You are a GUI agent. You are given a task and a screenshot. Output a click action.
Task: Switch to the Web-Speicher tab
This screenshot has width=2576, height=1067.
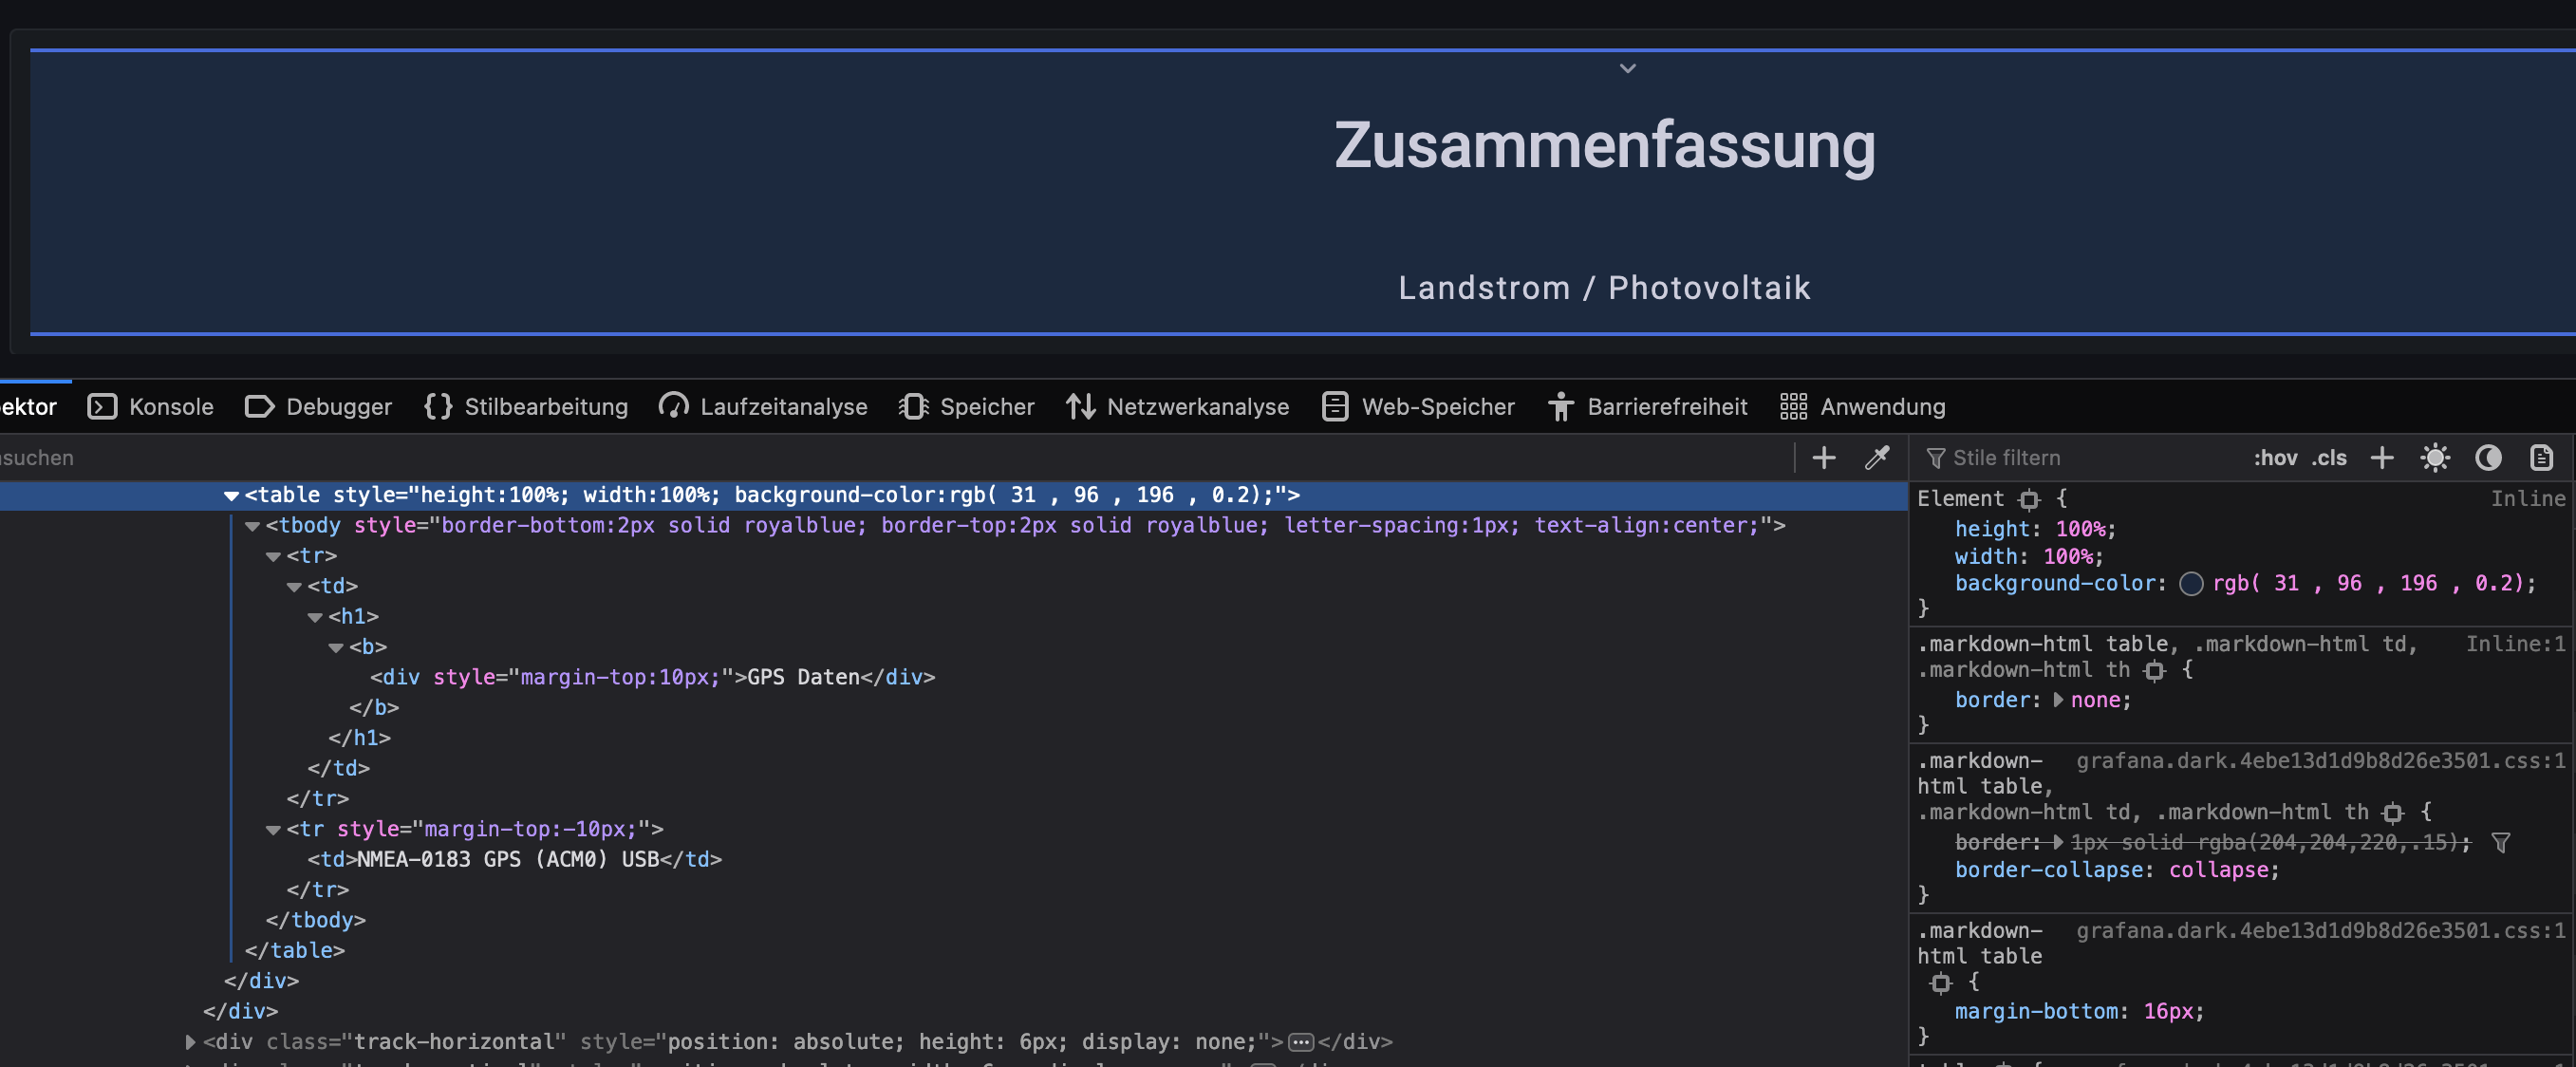tap(1418, 406)
